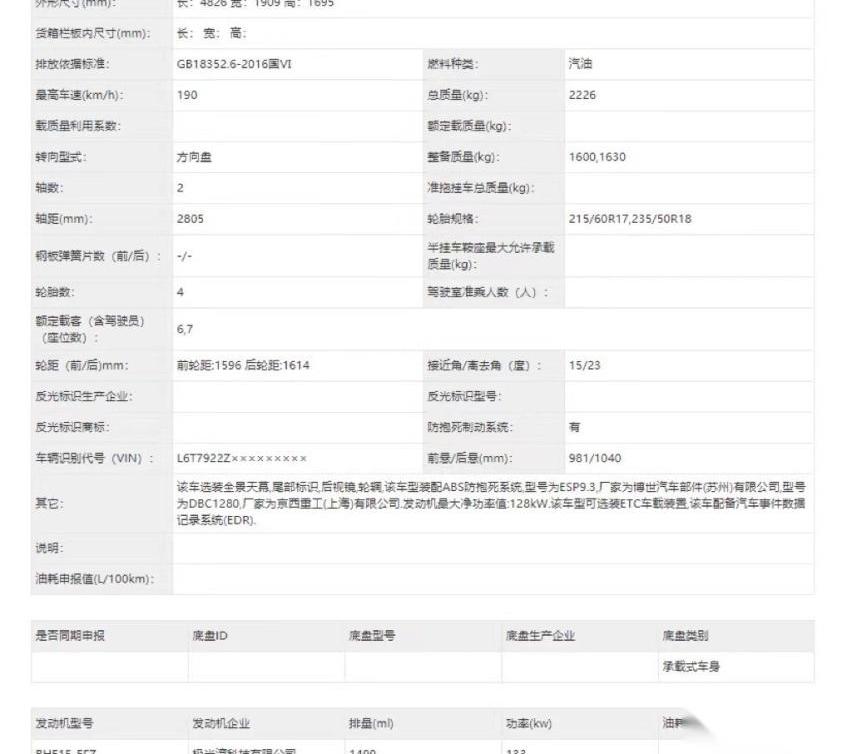This screenshot has width=852, height=754.
Task: Click the column header 排量(ml)
Action: pos(371,724)
